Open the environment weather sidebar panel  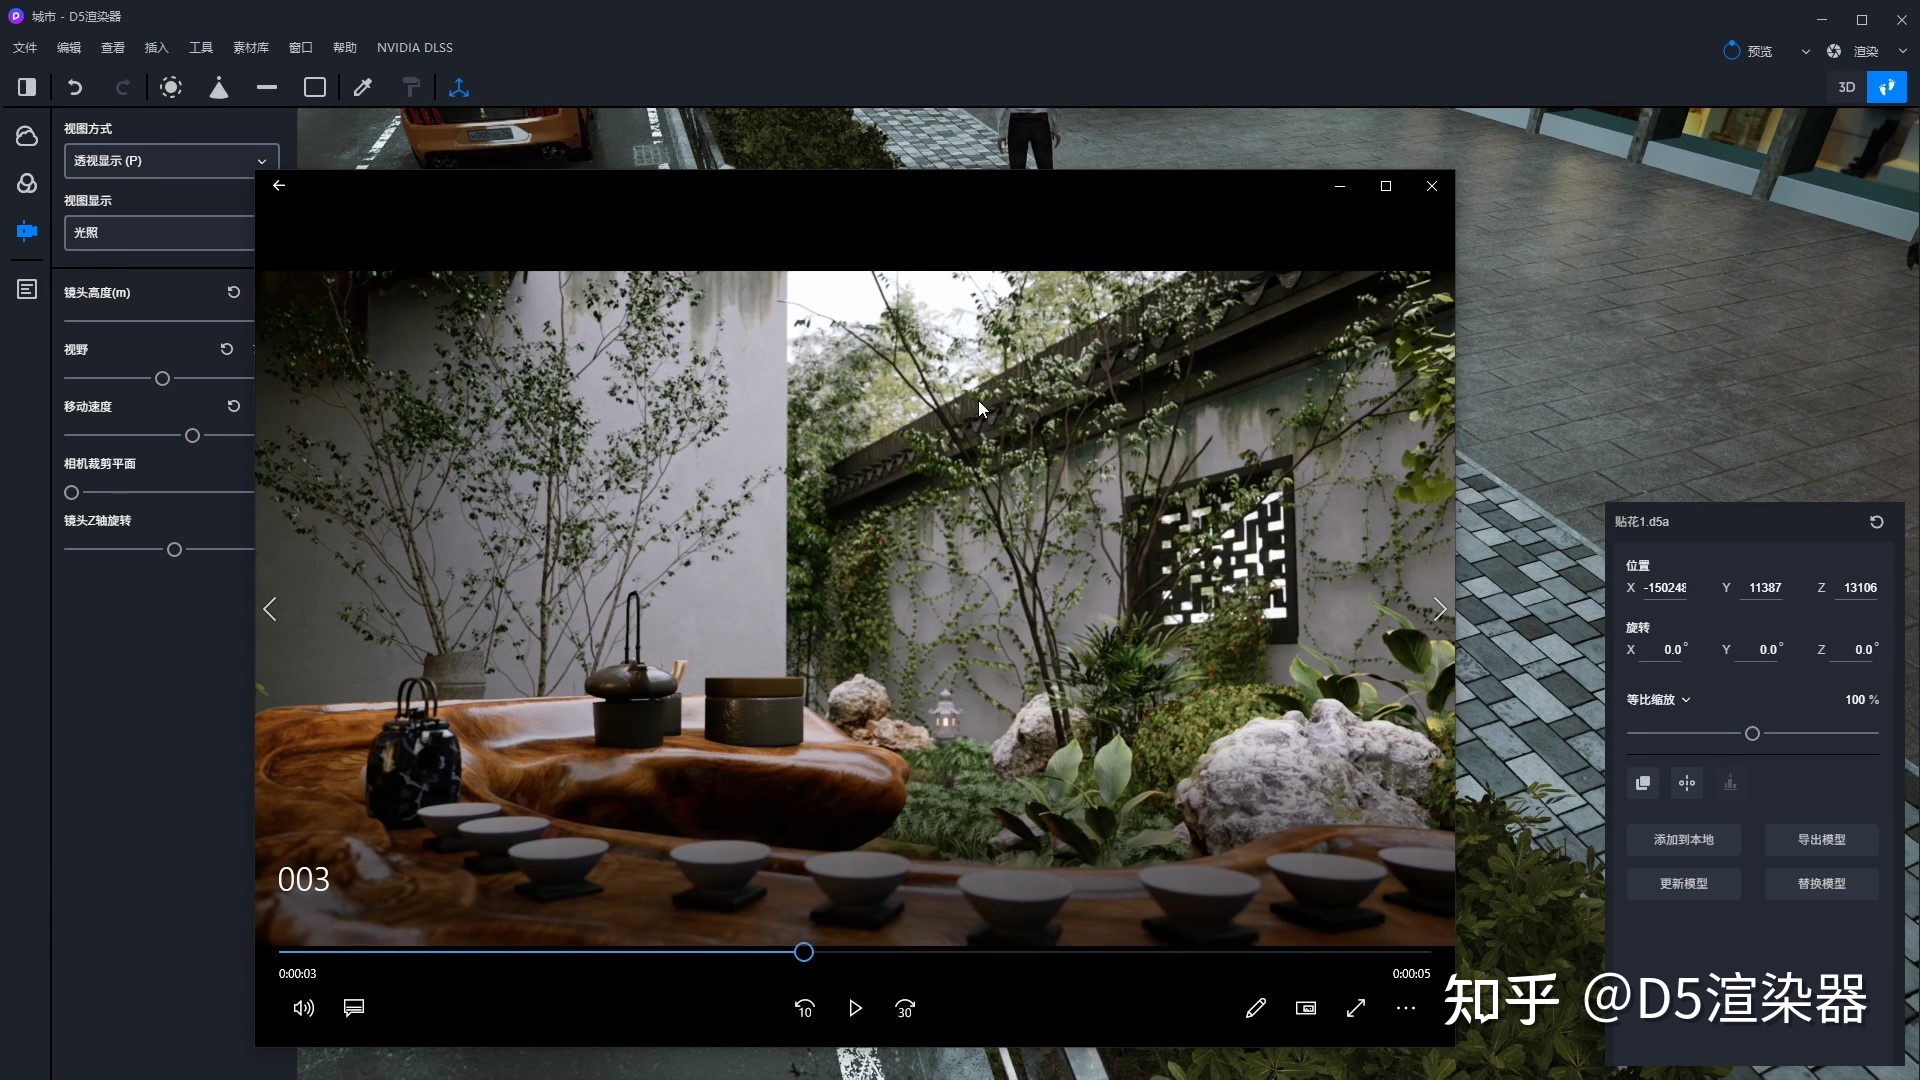pyautogui.click(x=27, y=136)
